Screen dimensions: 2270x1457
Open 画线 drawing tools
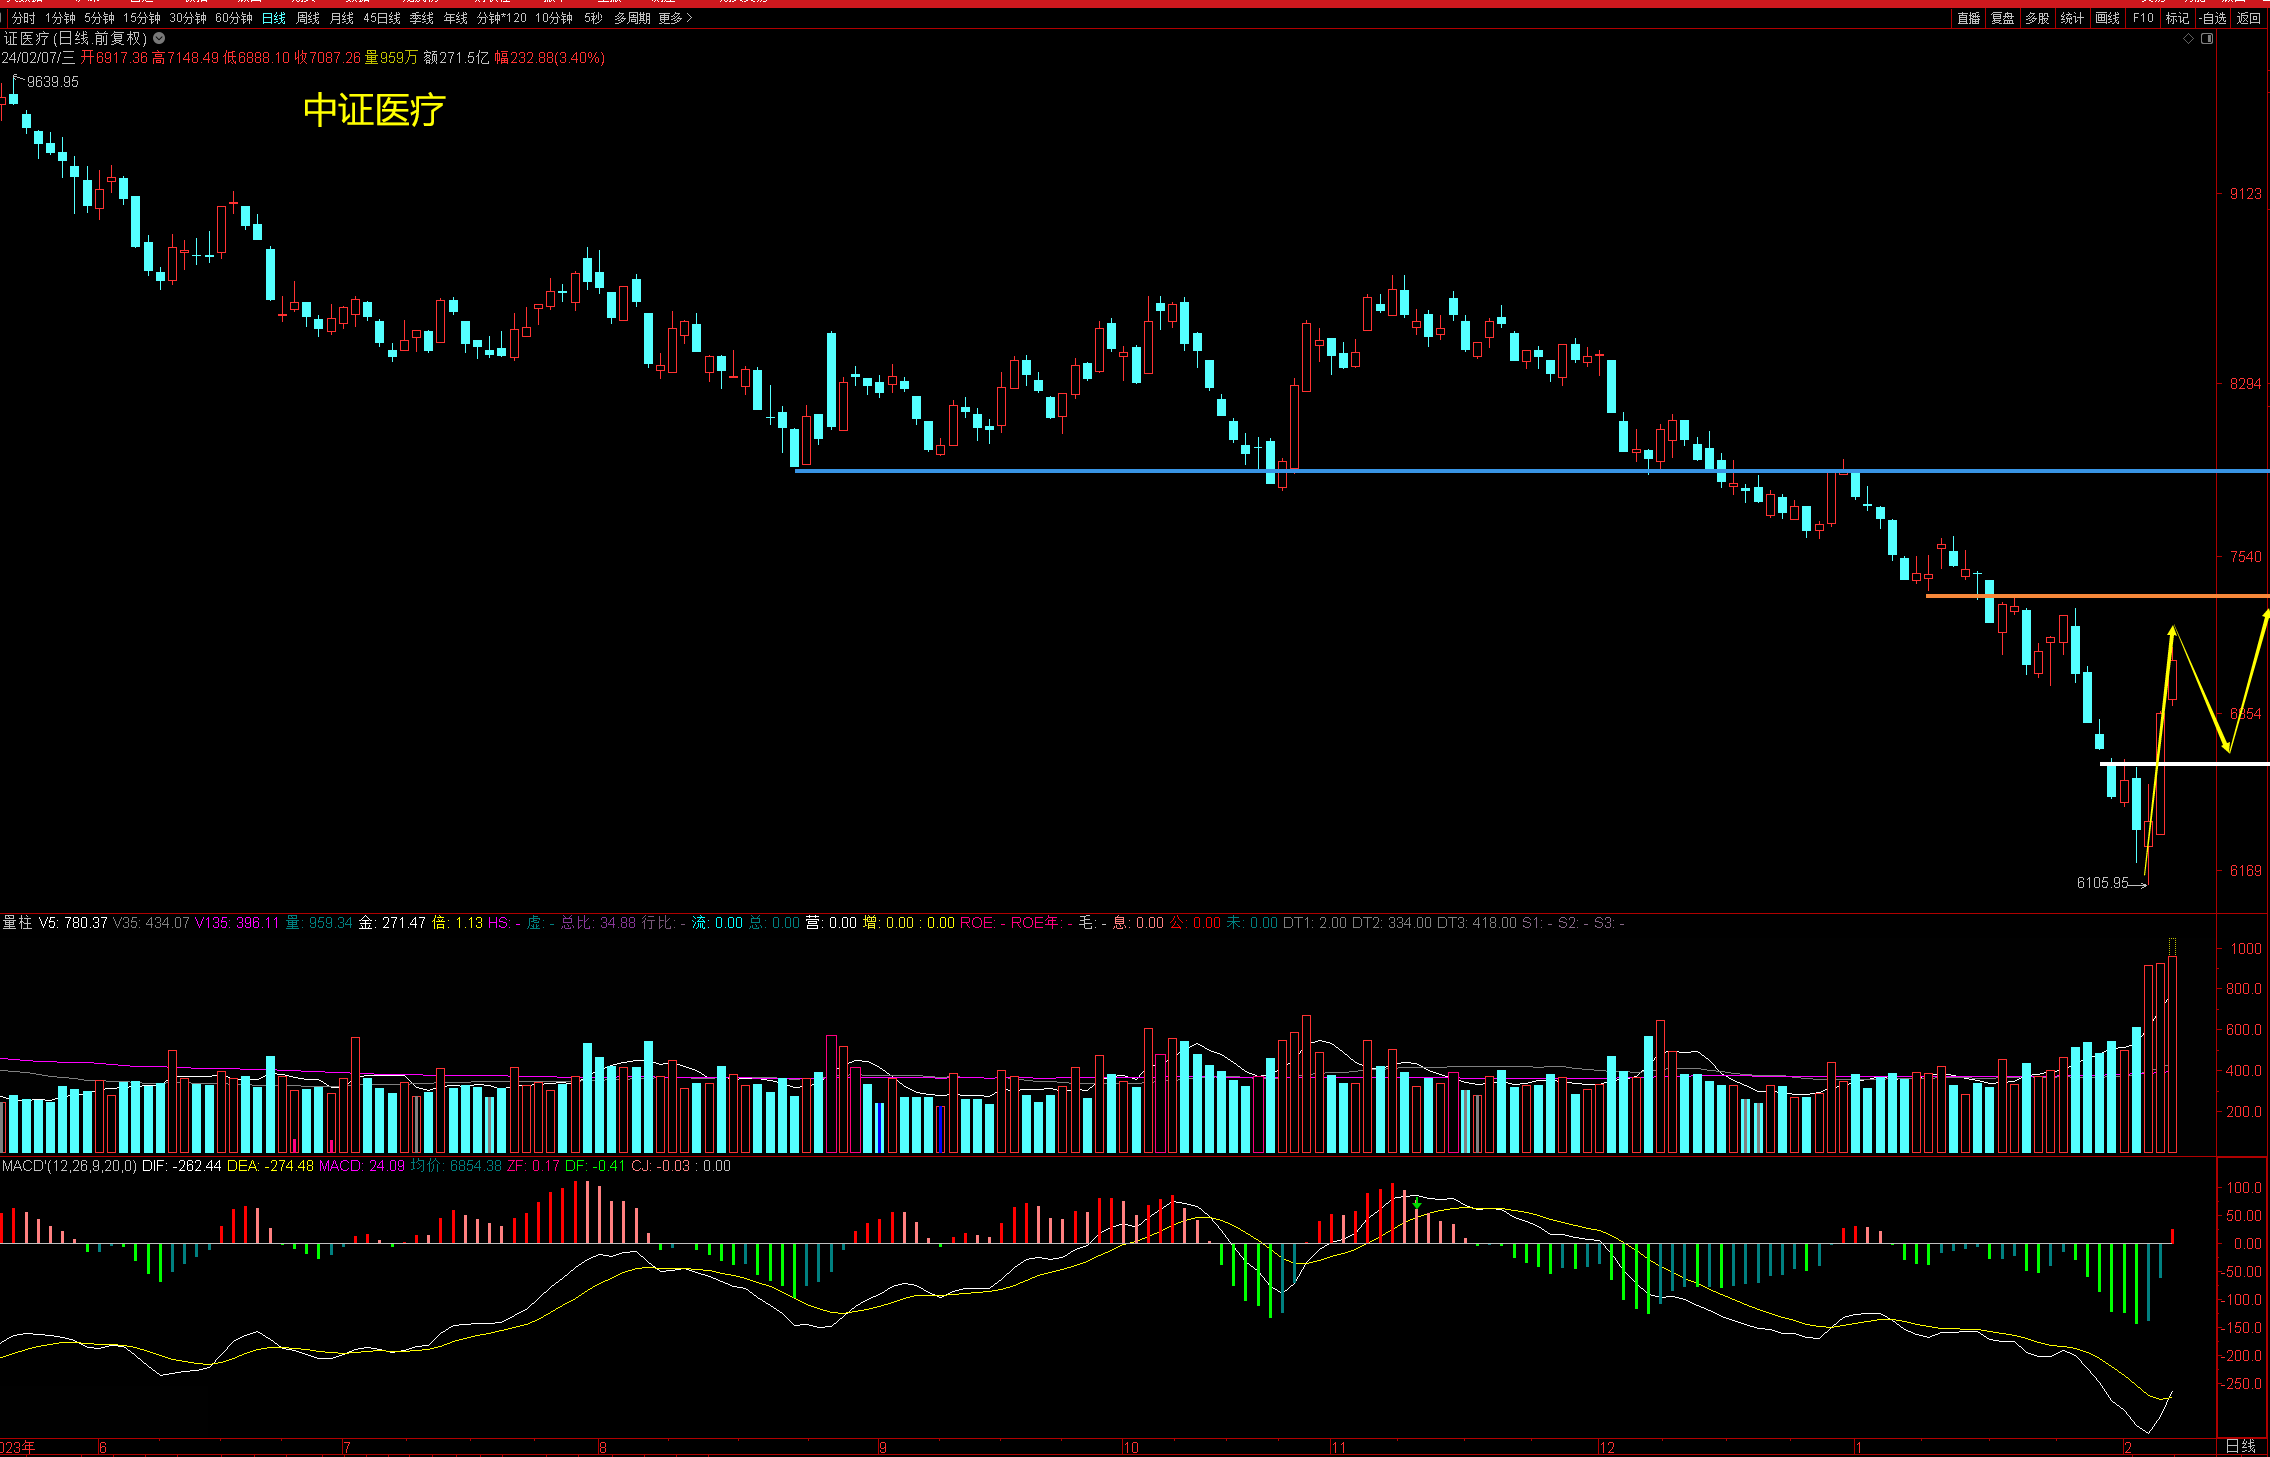[x=2107, y=18]
